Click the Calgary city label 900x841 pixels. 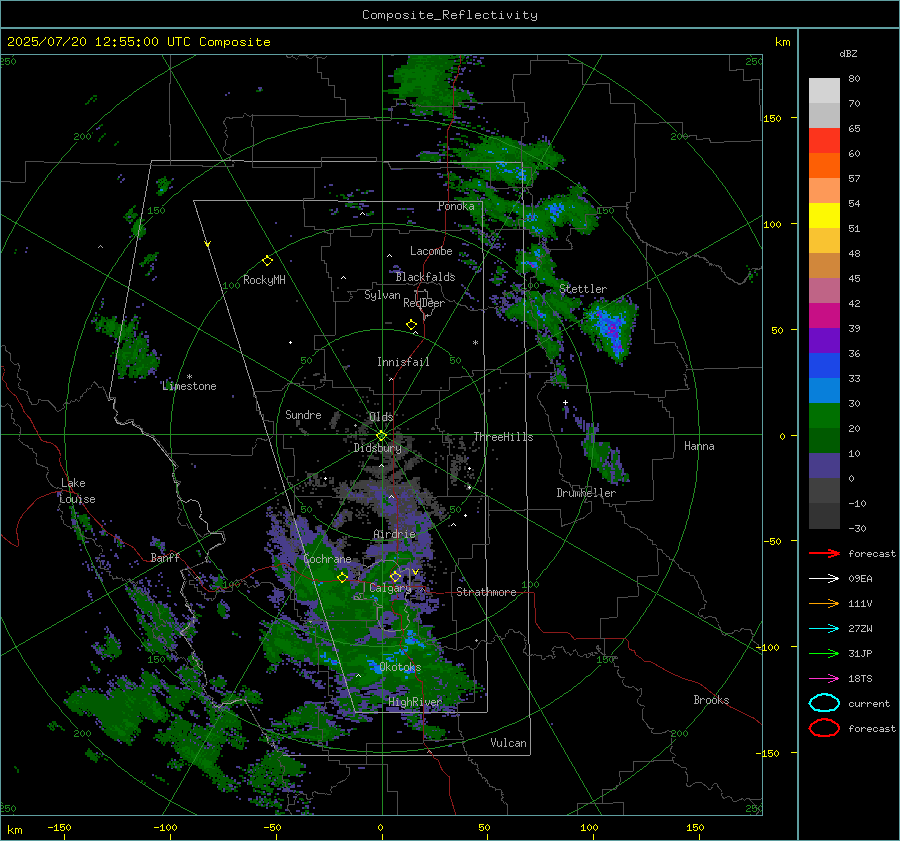pos(390,588)
